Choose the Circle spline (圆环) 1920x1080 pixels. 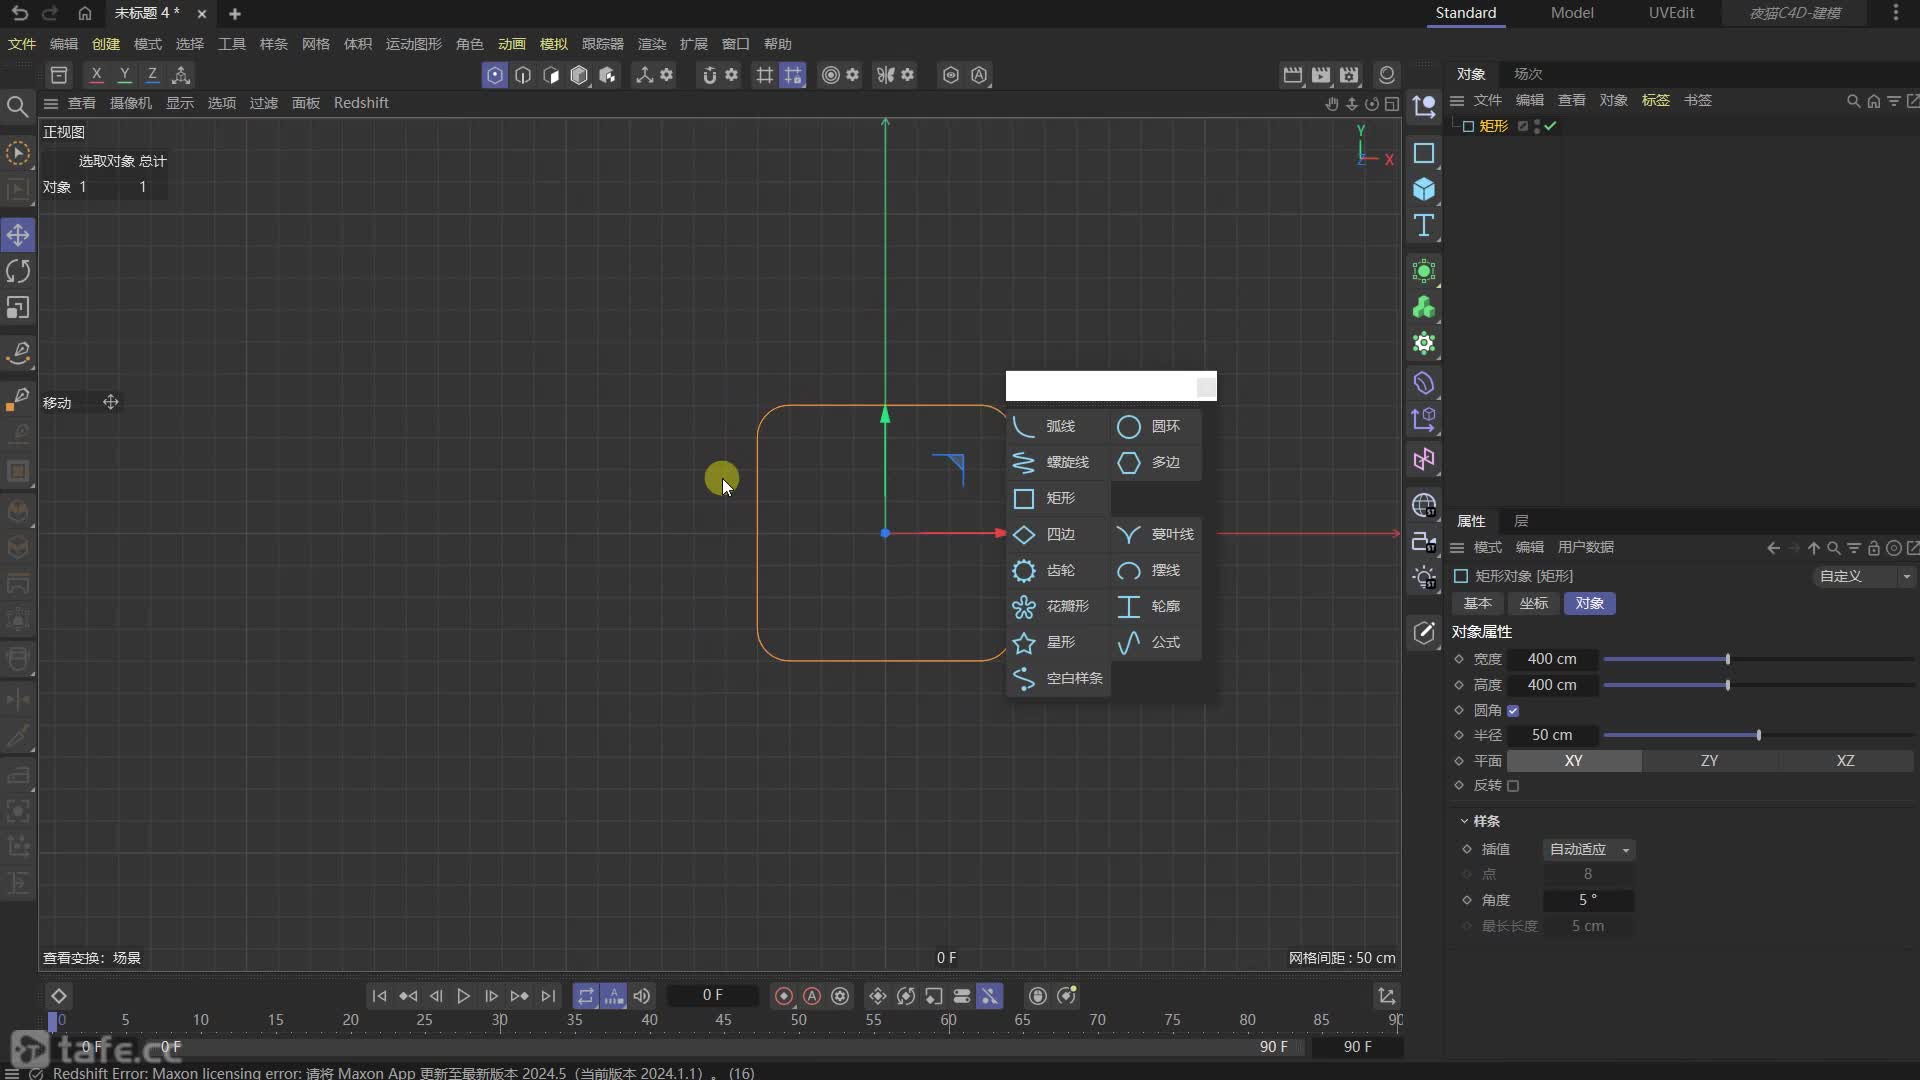click(1155, 426)
